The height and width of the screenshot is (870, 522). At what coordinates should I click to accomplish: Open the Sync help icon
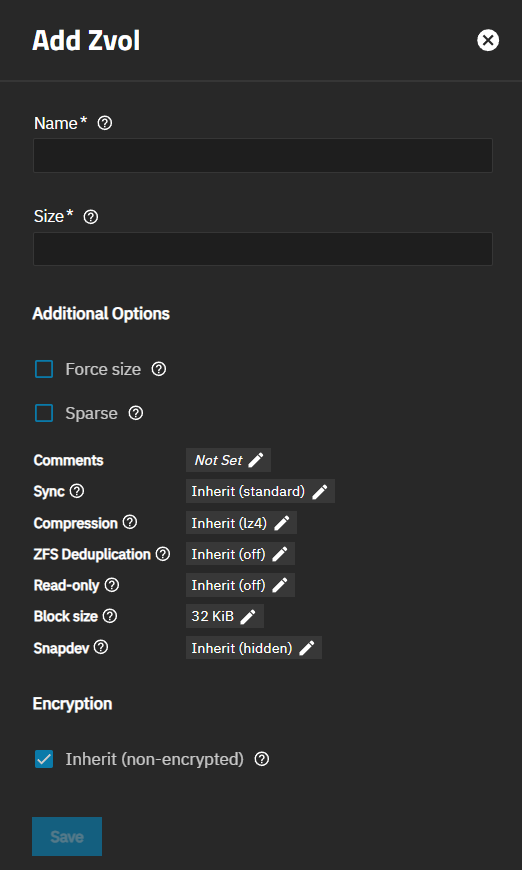click(x=77, y=491)
